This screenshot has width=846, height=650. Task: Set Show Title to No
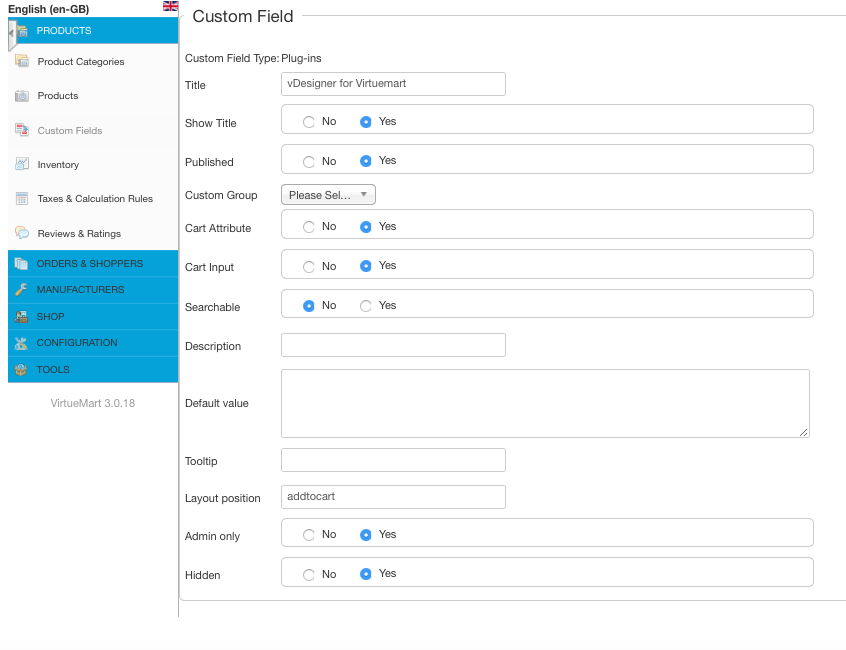click(309, 122)
